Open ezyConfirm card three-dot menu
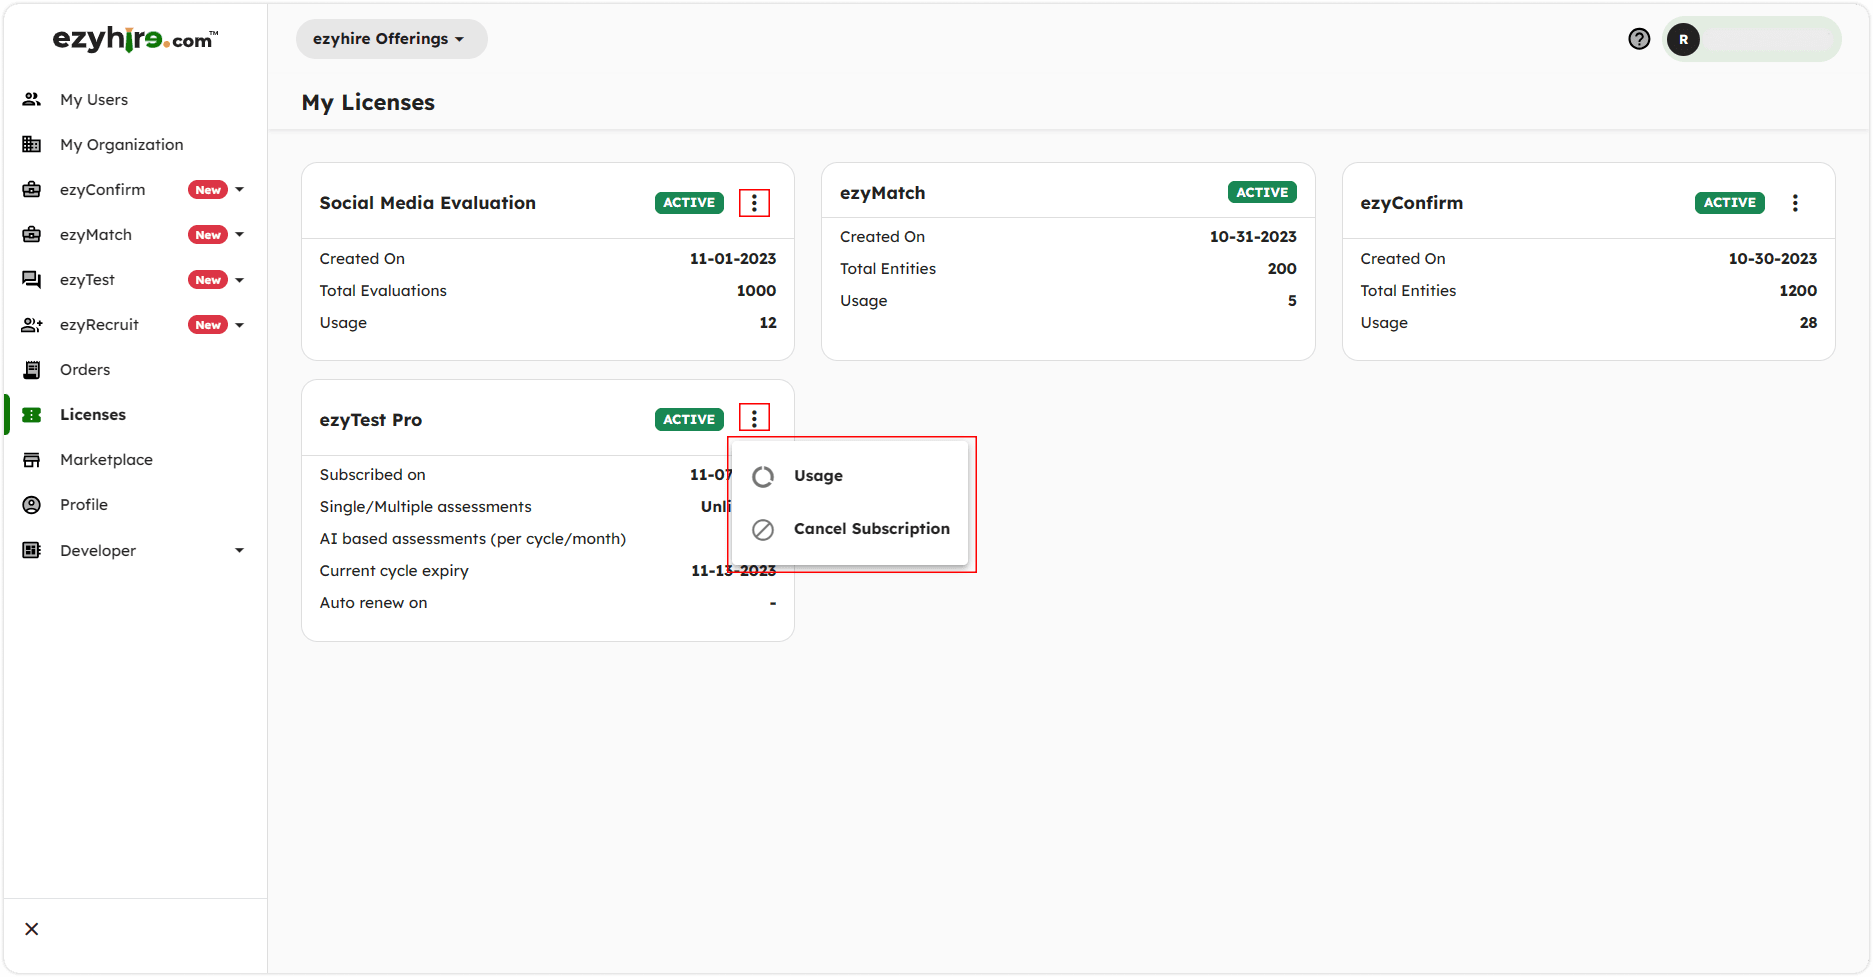This screenshot has height=977, width=1873. tap(1795, 203)
